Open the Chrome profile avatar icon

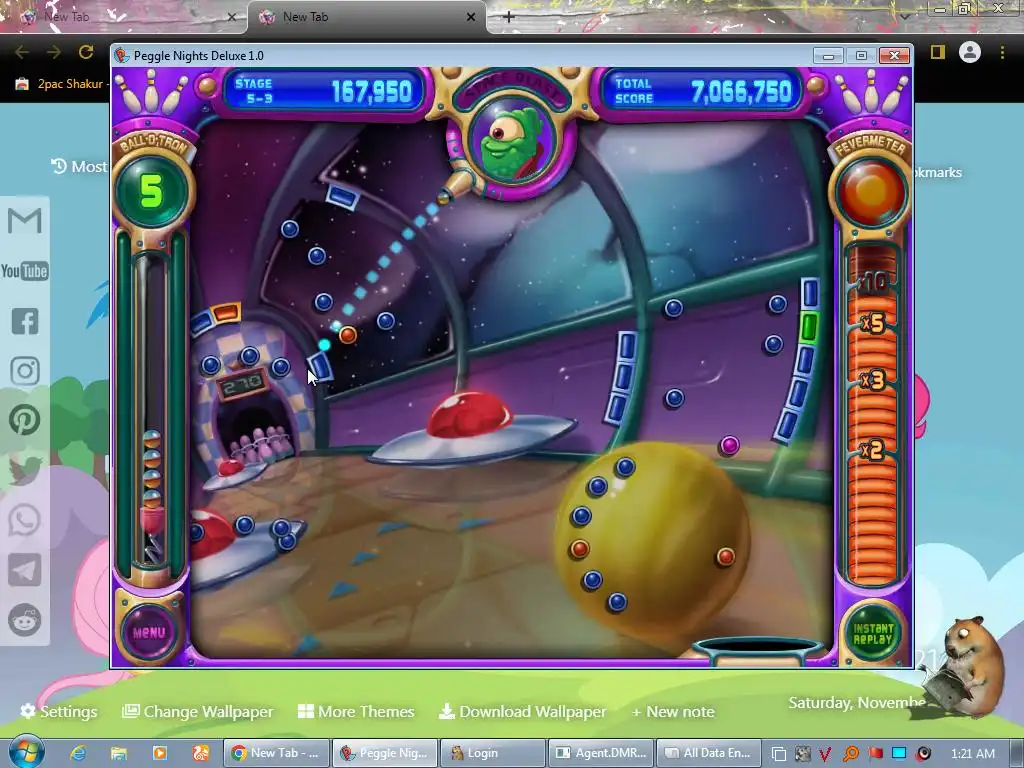[970, 52]
